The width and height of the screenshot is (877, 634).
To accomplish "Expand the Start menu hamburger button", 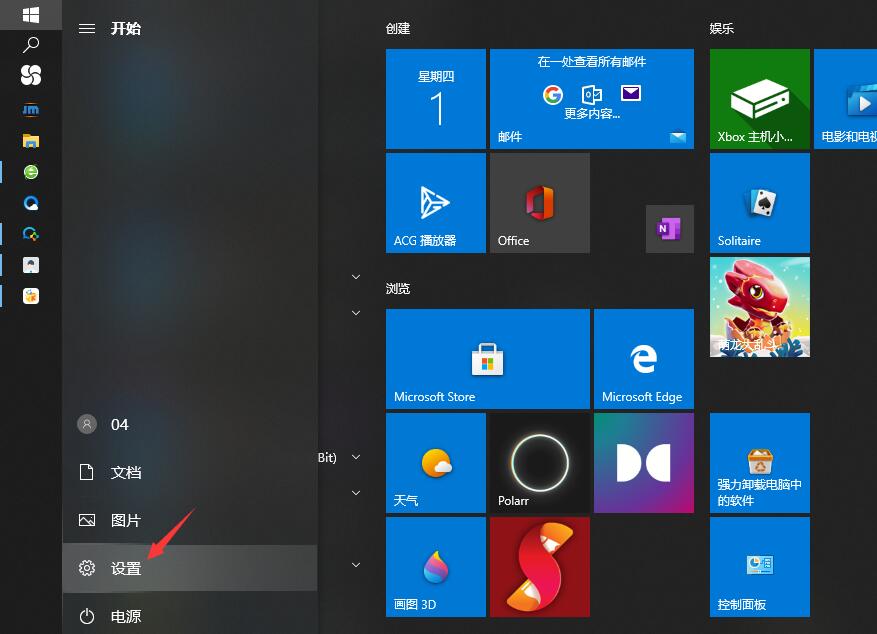I will pyautogui.click(x=87, y=29).
